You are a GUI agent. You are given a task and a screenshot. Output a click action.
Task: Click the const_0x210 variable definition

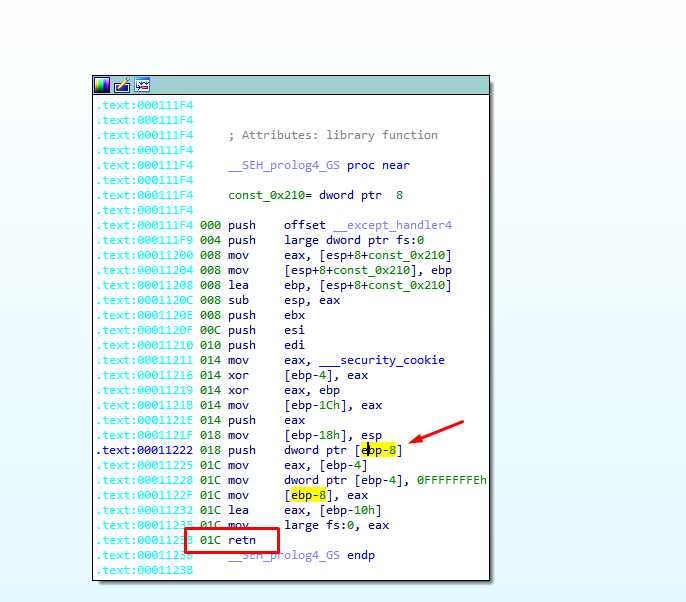258,195
